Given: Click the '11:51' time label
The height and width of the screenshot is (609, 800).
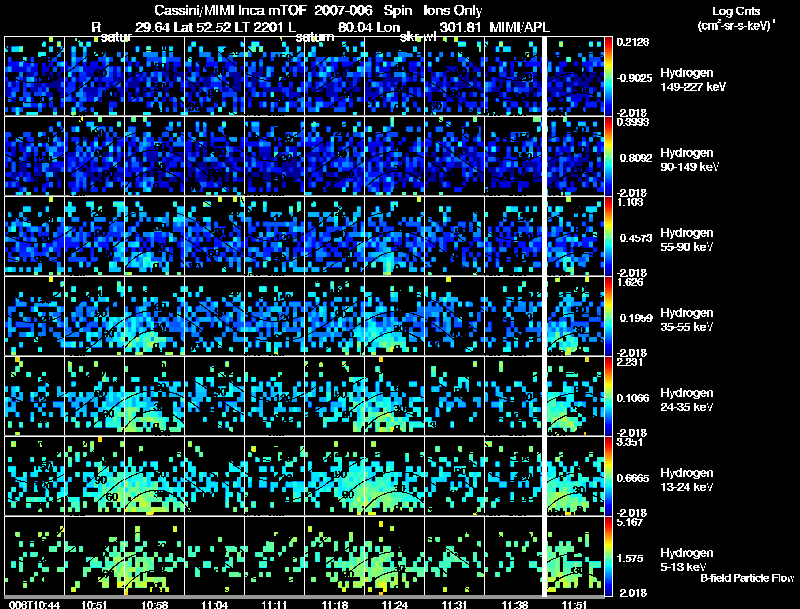Looking at the screenshot, I should [574, 605].
